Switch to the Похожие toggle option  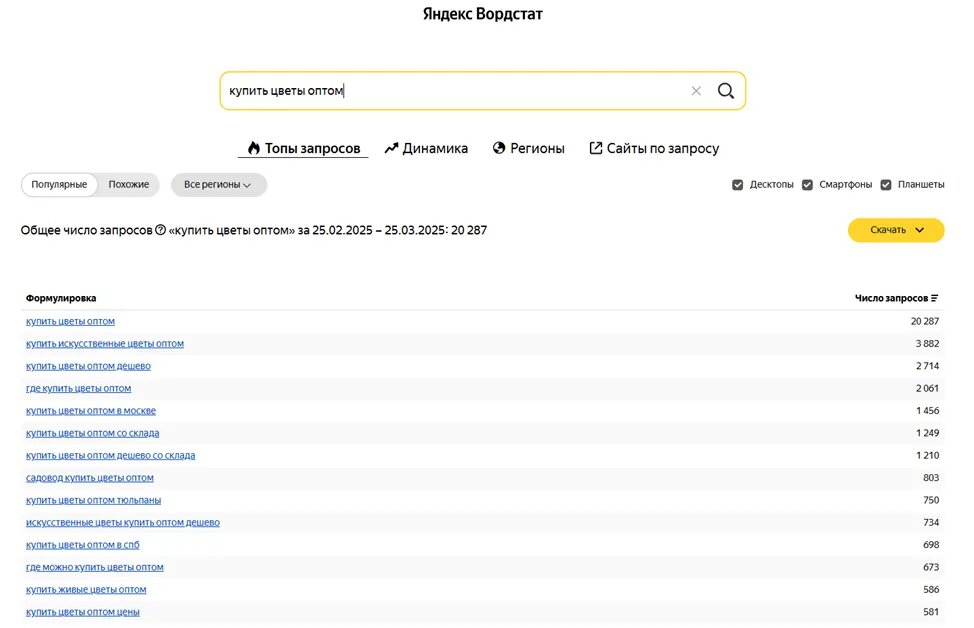129,184
